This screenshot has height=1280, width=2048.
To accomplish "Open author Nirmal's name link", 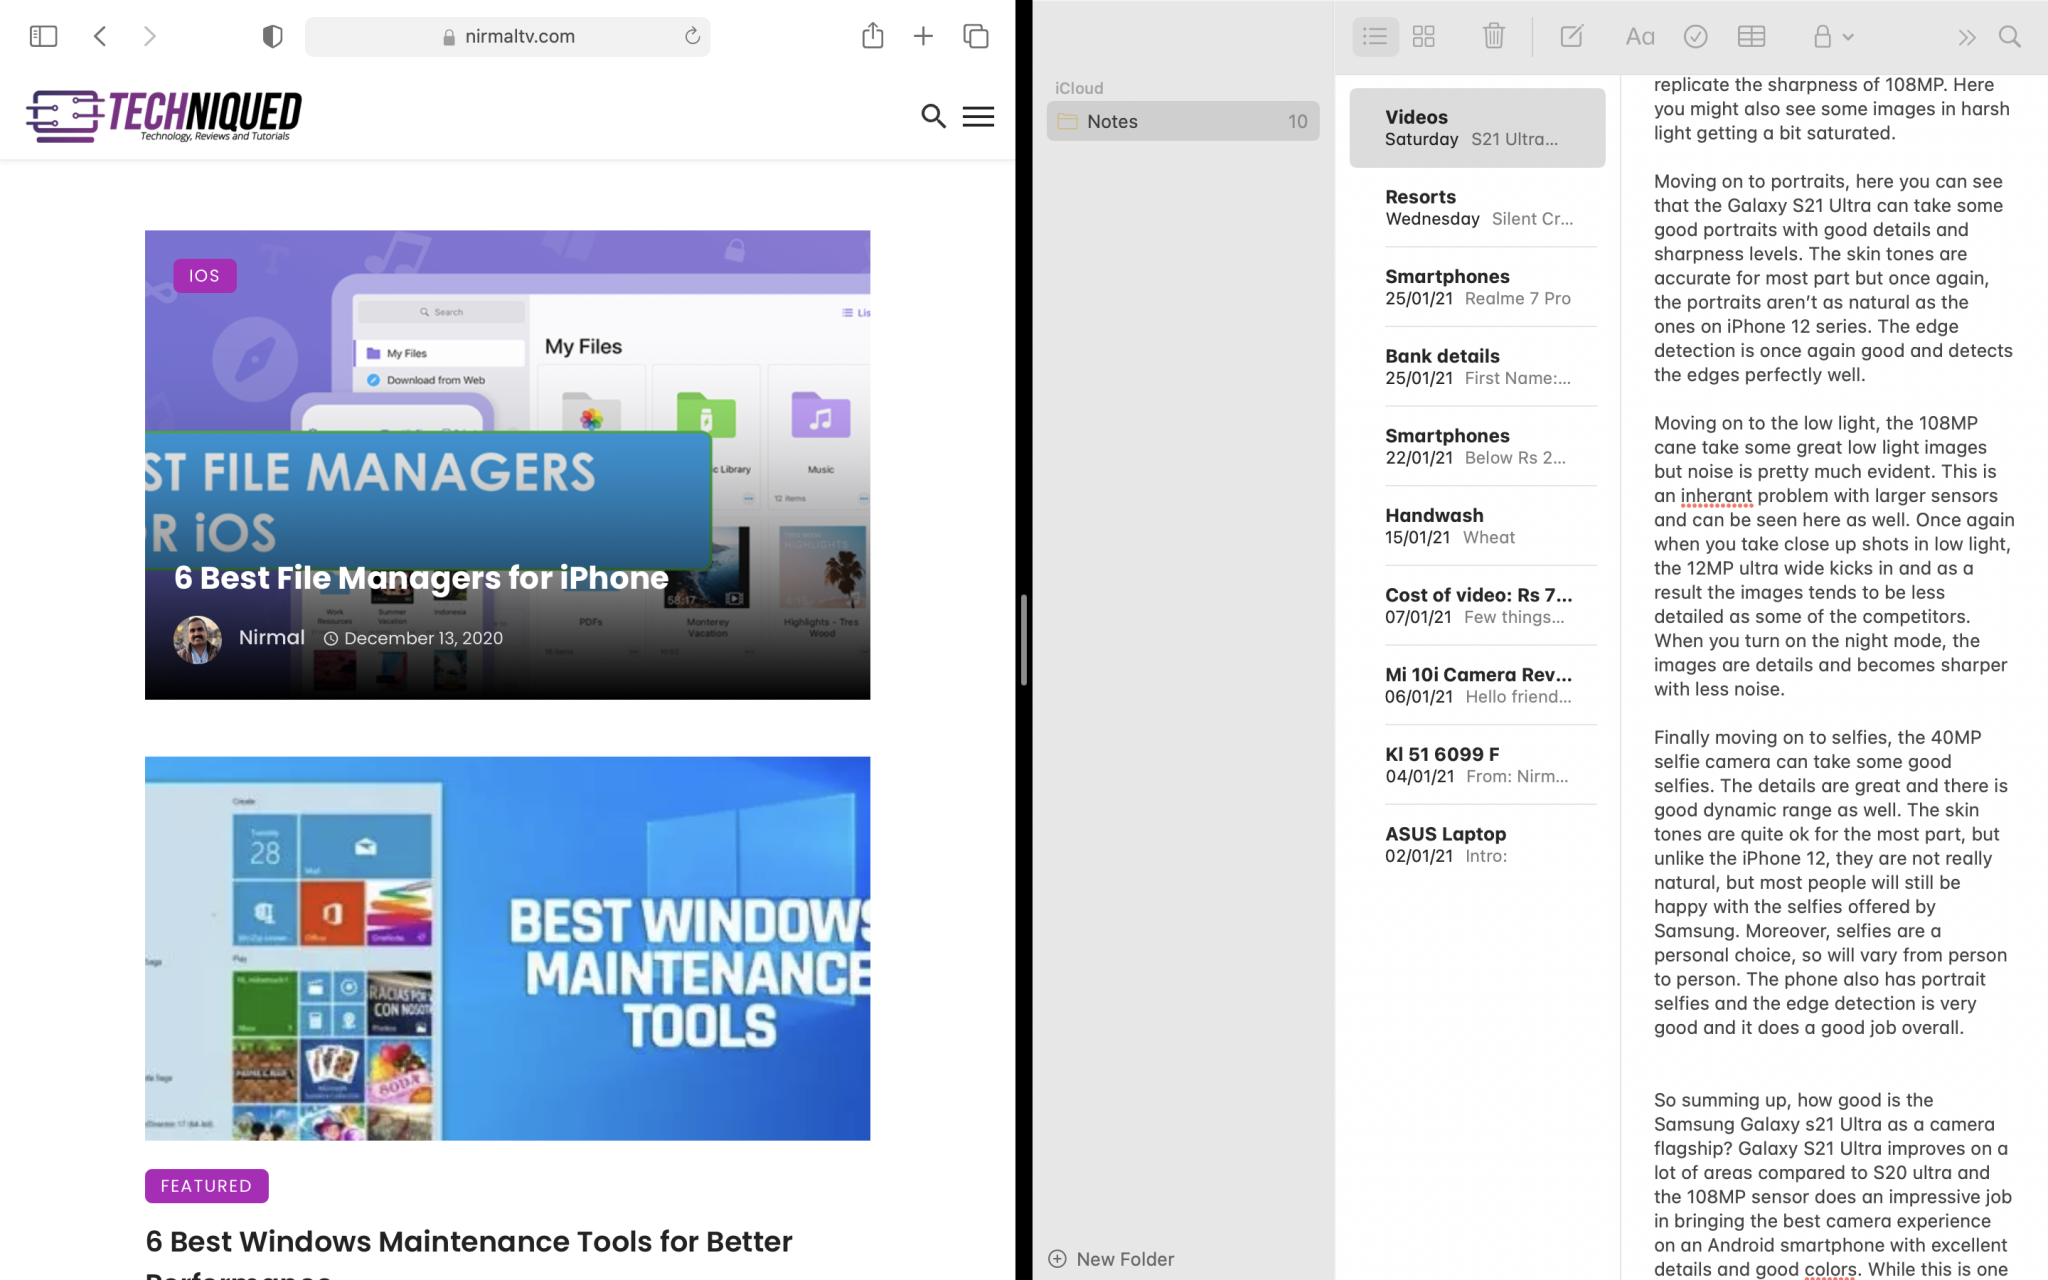I will [x=272, y=638].
